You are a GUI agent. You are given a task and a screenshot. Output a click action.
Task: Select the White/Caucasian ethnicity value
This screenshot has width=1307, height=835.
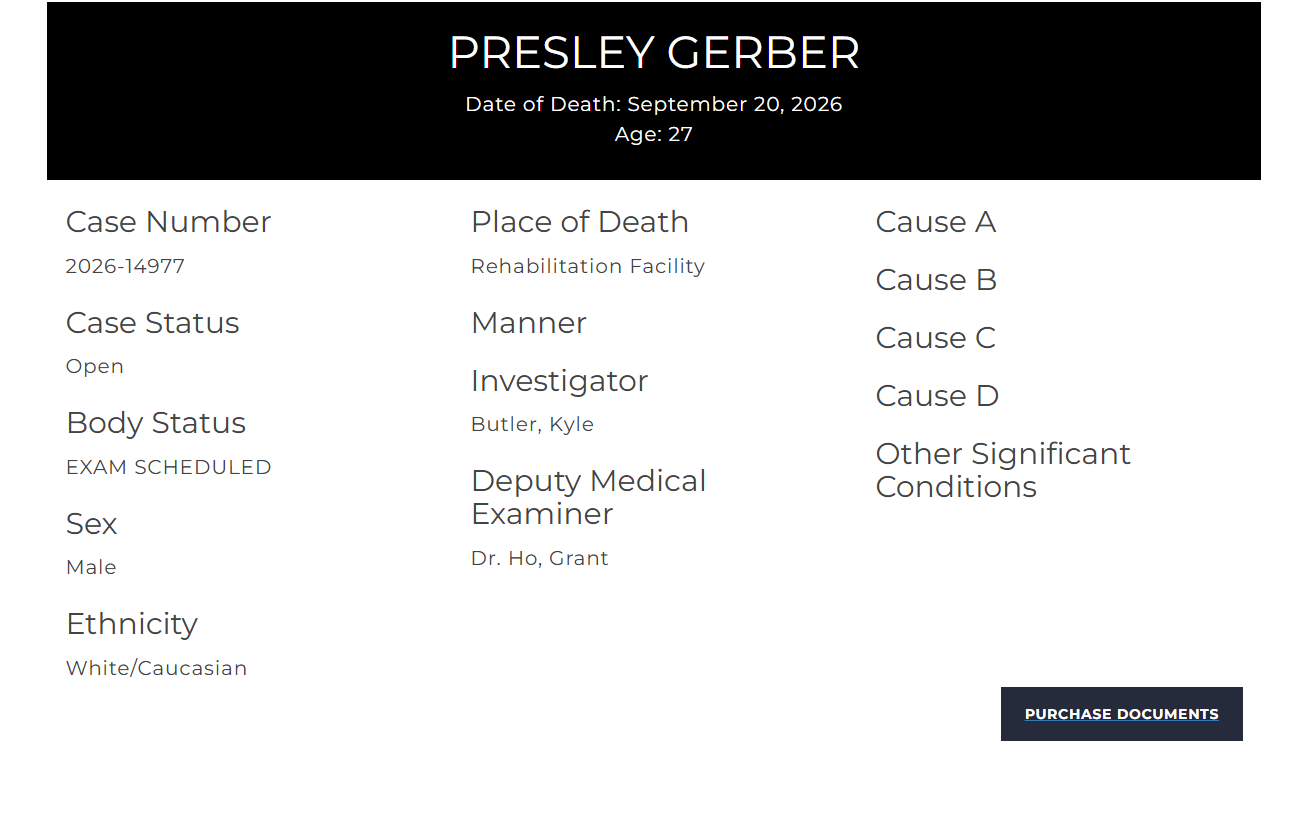click(156, 668)
